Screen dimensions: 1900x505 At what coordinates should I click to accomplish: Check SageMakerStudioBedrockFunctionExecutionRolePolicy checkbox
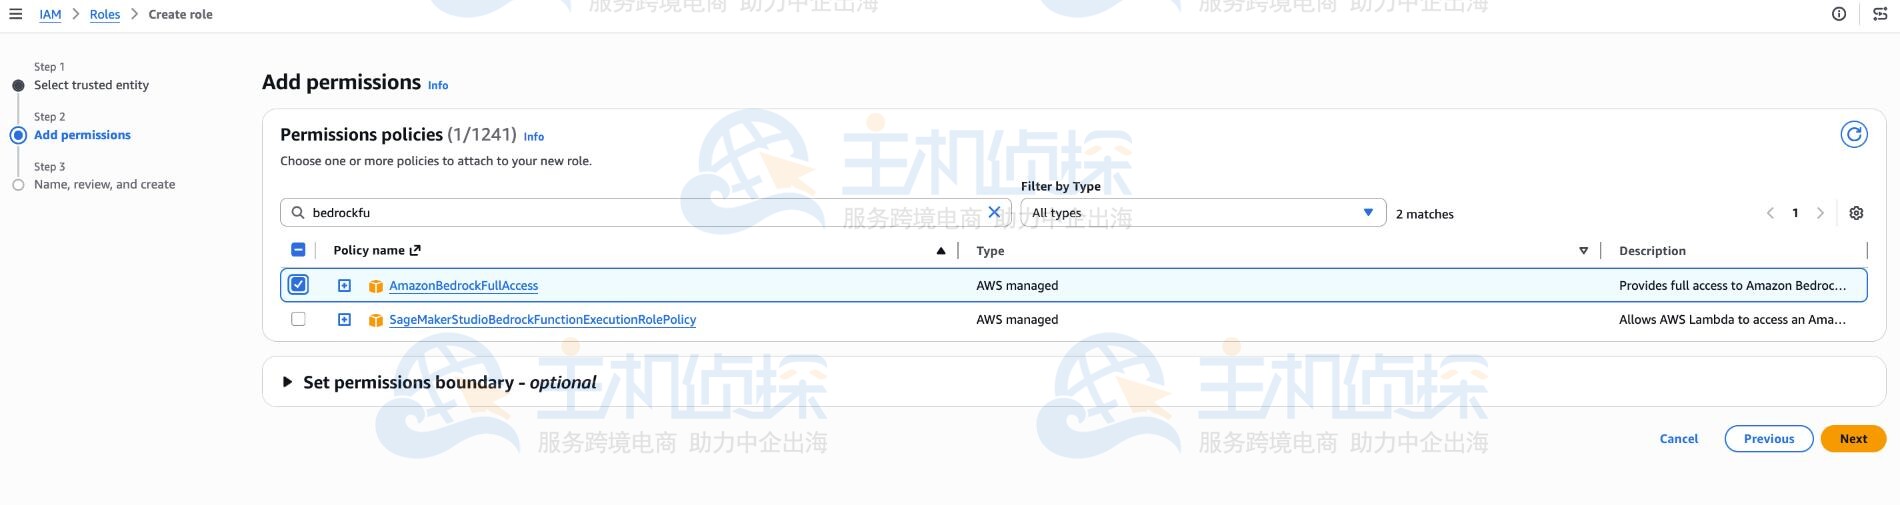click(x=298, y=319)
